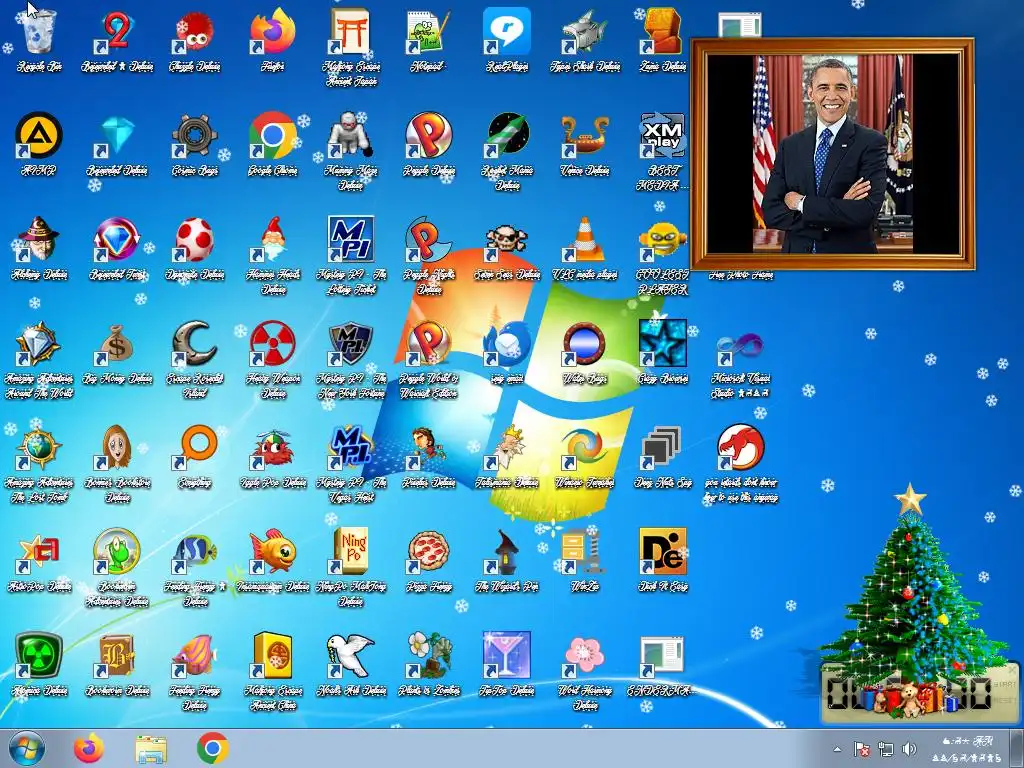Open Mahjong Escape Ancient Japan torii icon

[x=351, y=33]
